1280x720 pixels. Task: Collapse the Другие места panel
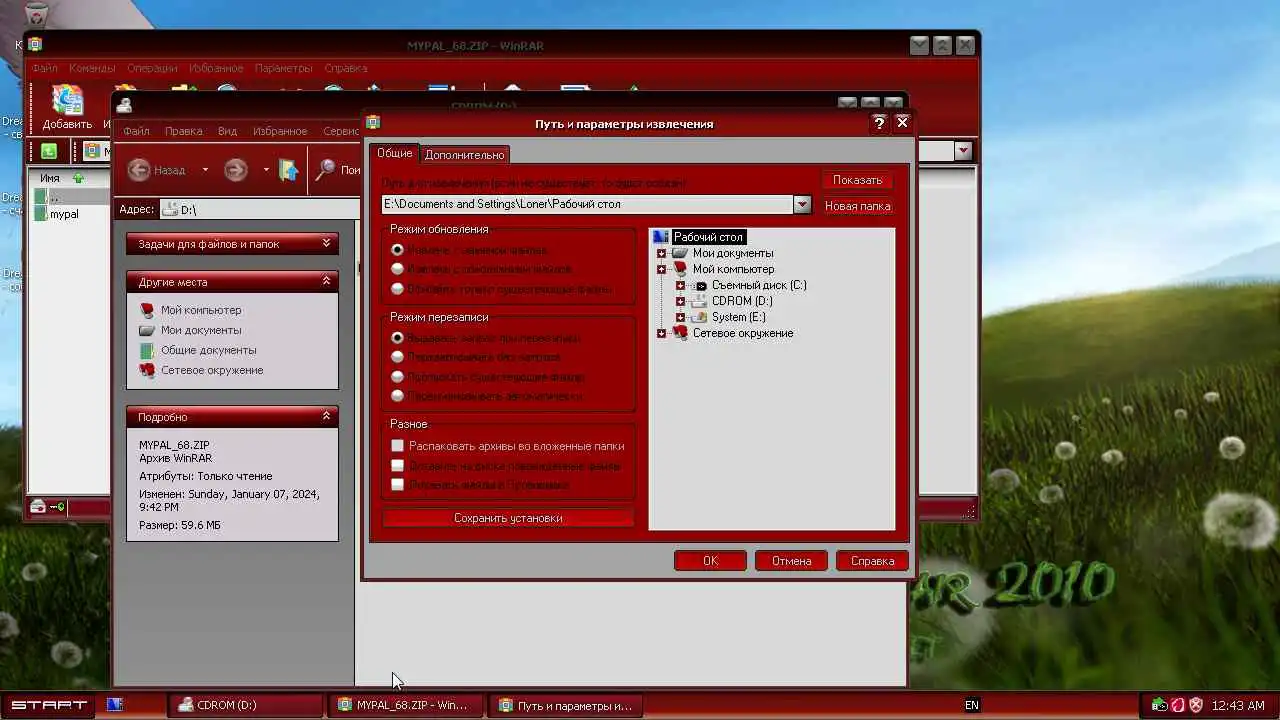click(x=326, y=281)
